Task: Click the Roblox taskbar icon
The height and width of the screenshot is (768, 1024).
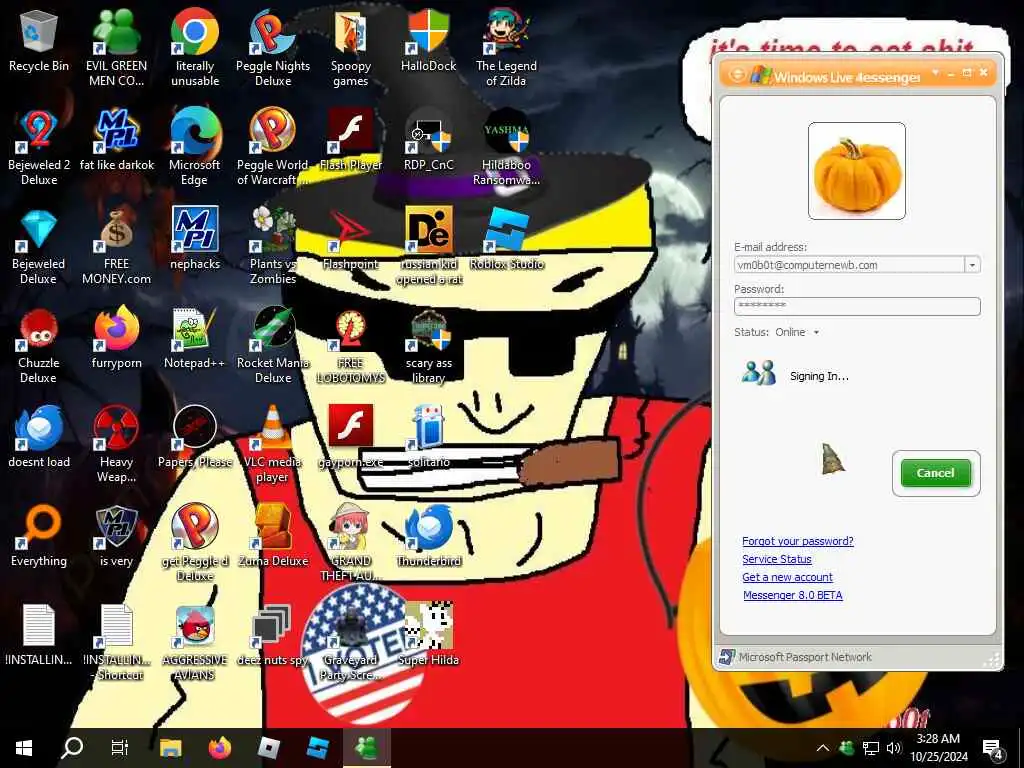Action: (x=269, y=748)
